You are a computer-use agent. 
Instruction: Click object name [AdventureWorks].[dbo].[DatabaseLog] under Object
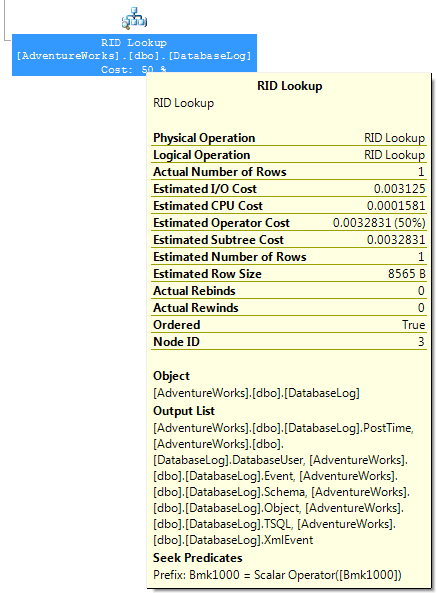(256, 393)
